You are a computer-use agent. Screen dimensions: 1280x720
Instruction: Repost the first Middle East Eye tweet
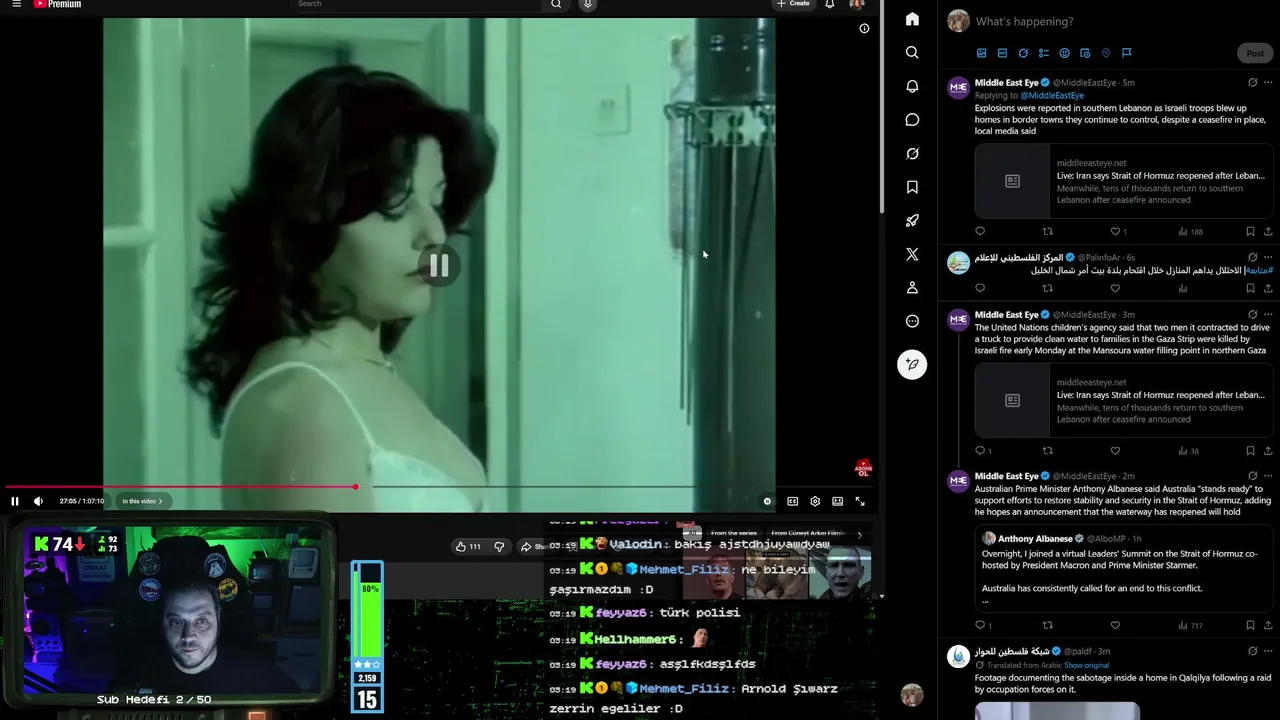click(1047, 231)
